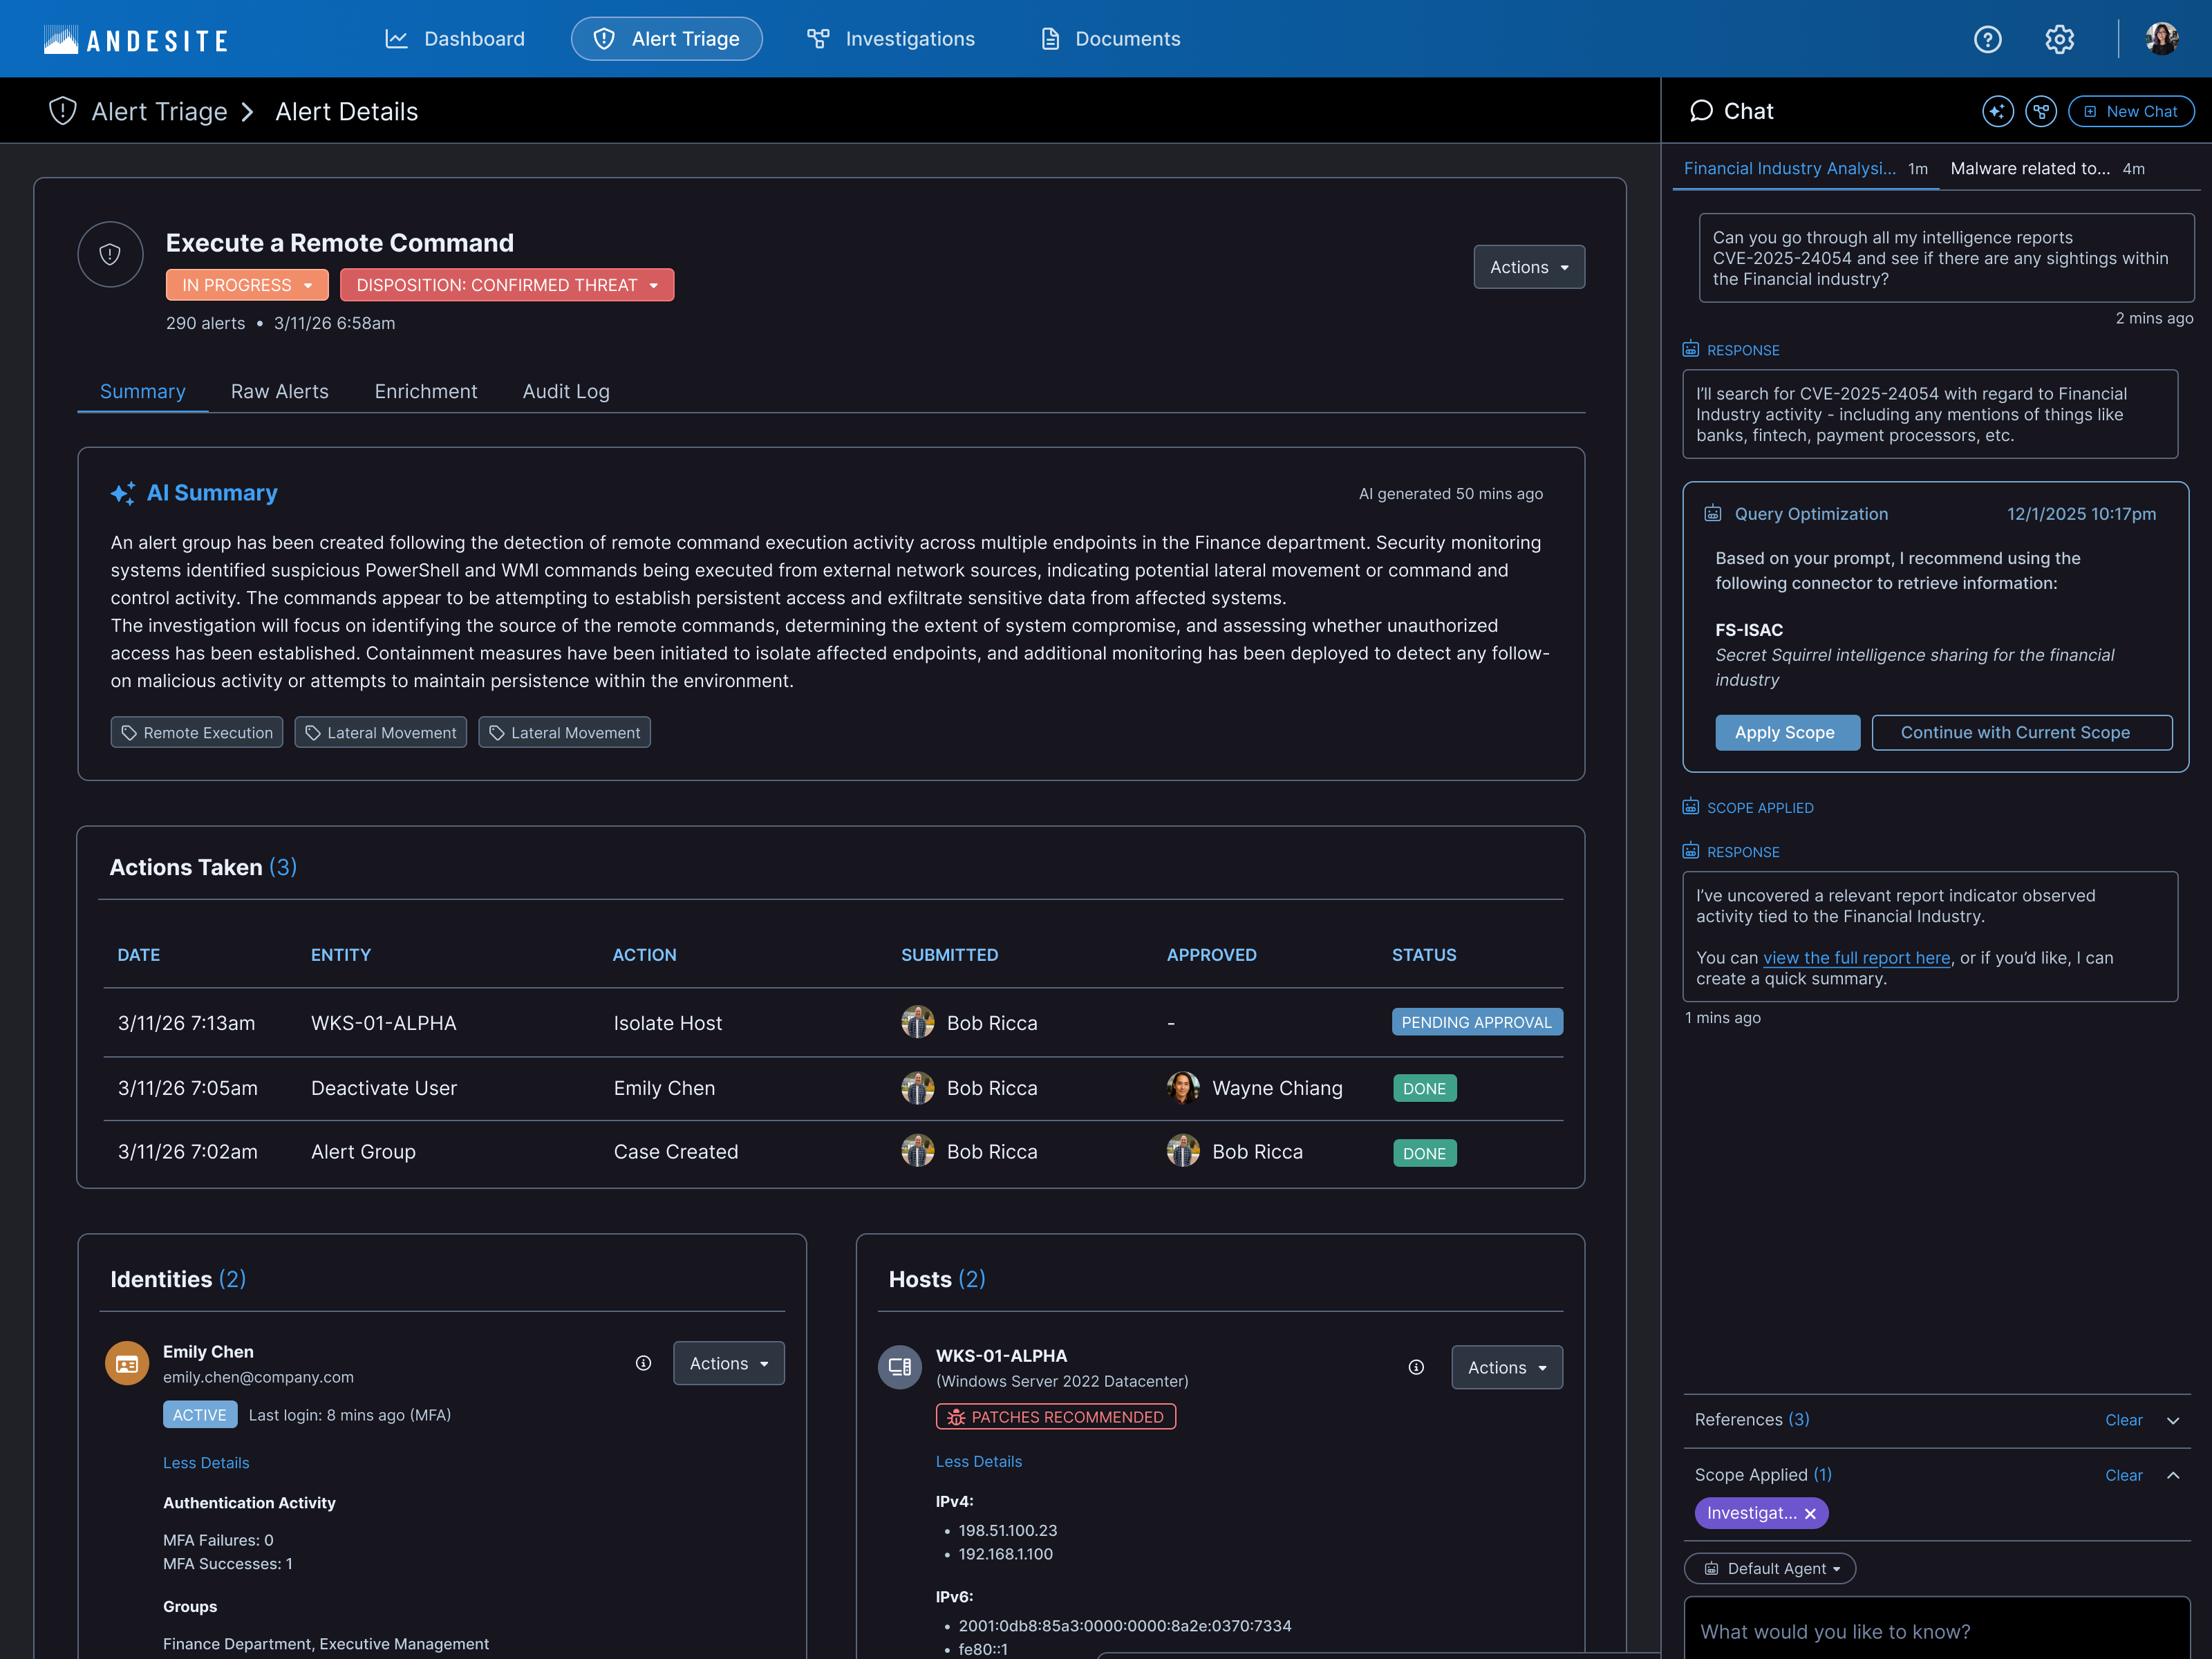Collapse Emily Chen with Less Details
The height and width of the screenshot is (1659, 2212).
(206, 1462)
